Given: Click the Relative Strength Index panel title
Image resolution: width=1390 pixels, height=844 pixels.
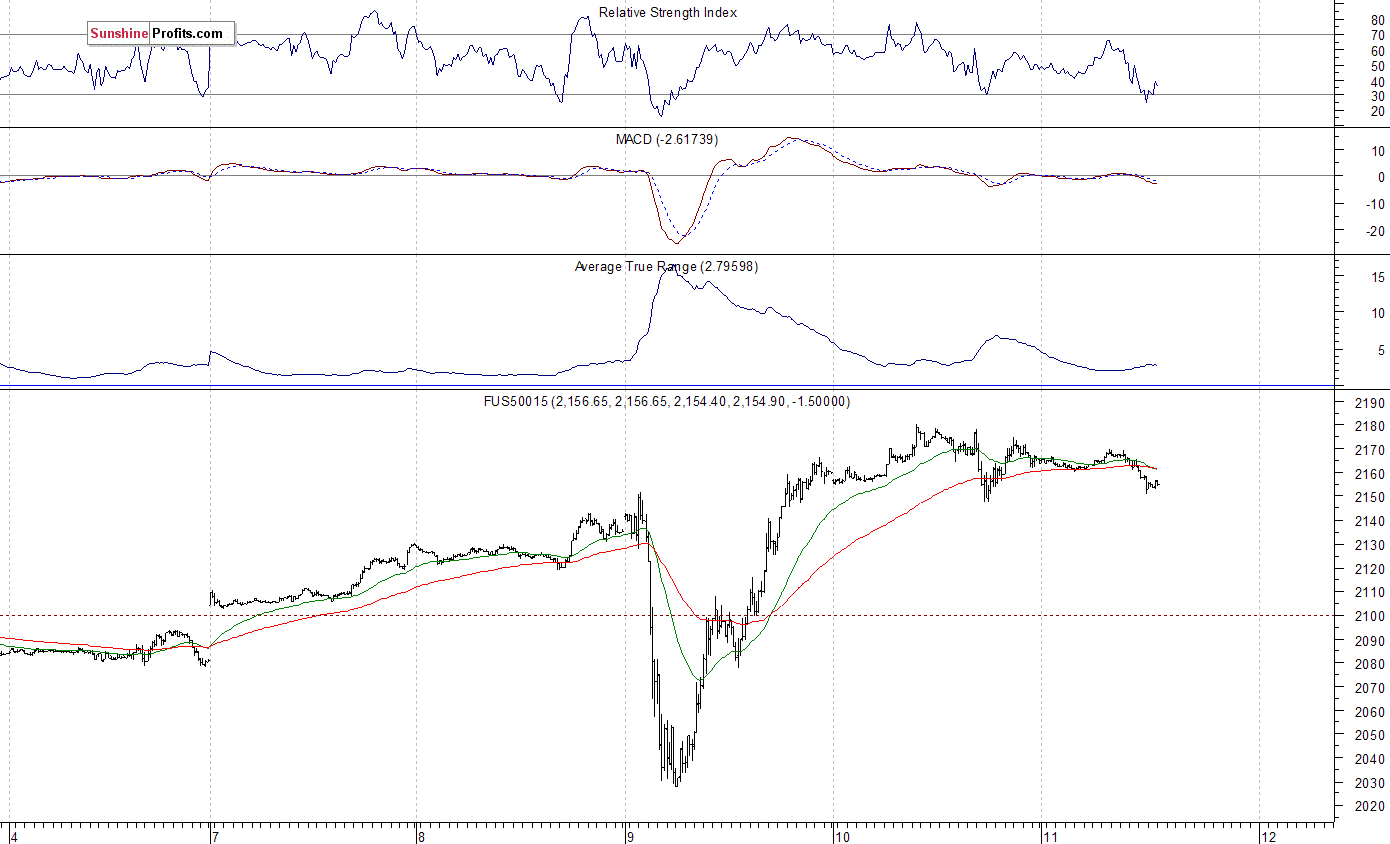Looking at the screenshot, I should coord(667,13).
